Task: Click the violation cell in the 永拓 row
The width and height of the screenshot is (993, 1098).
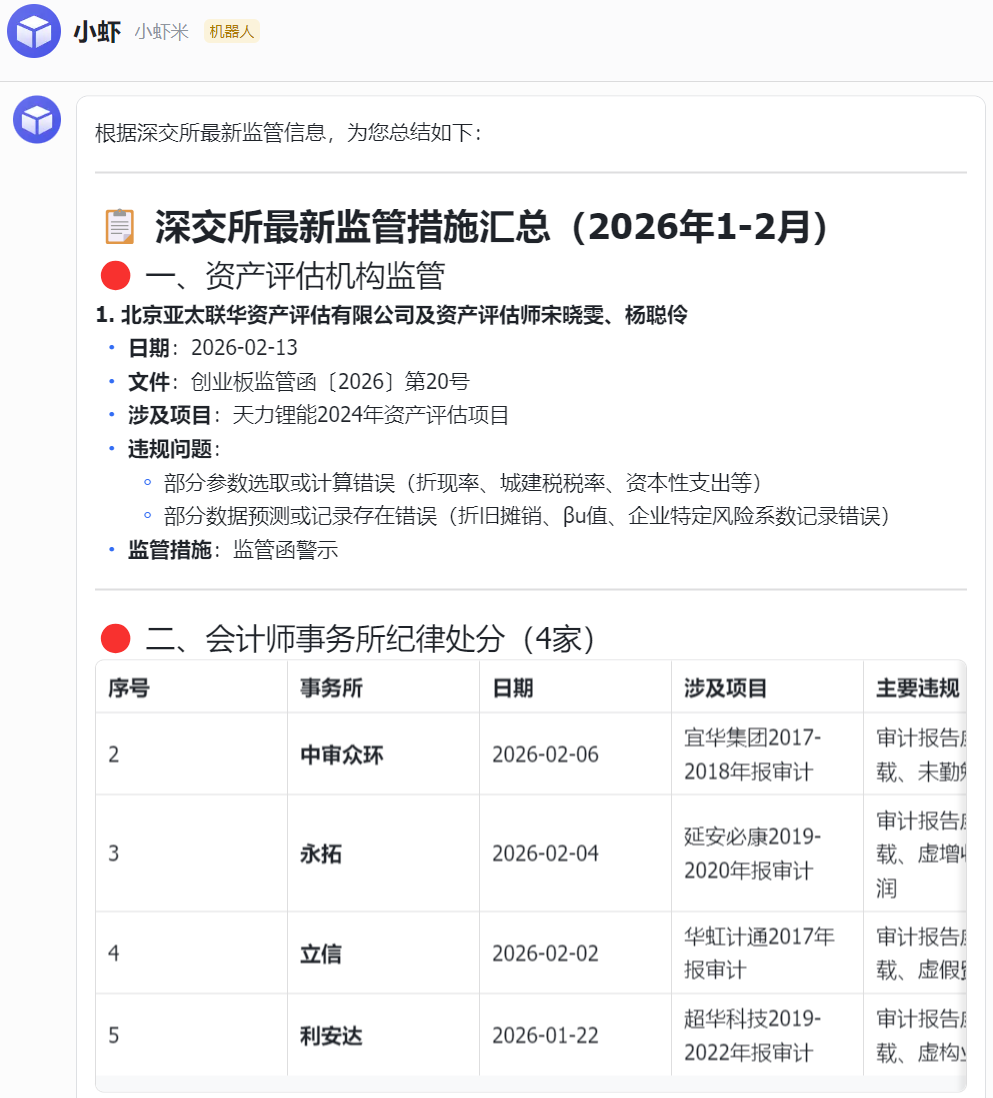Action: pyautogui.click(x=915, y=853)
